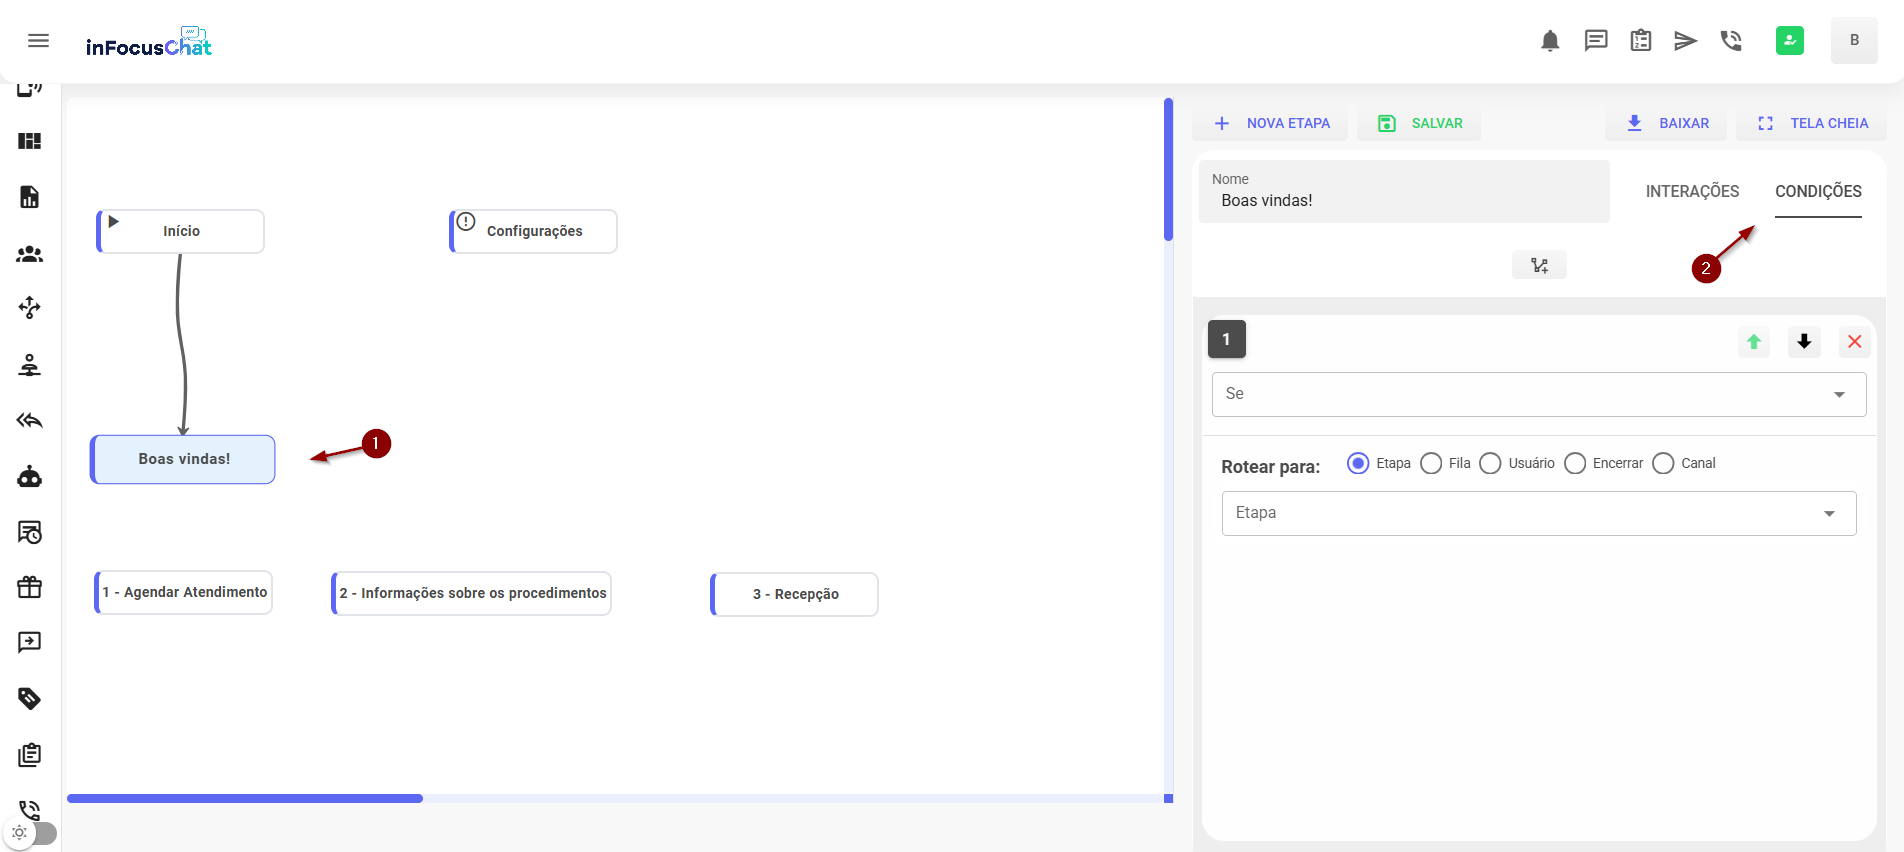This screenshot has height=852, width=1904.
Task: Select the Usuário radio option
Action: pos(1490,463)
